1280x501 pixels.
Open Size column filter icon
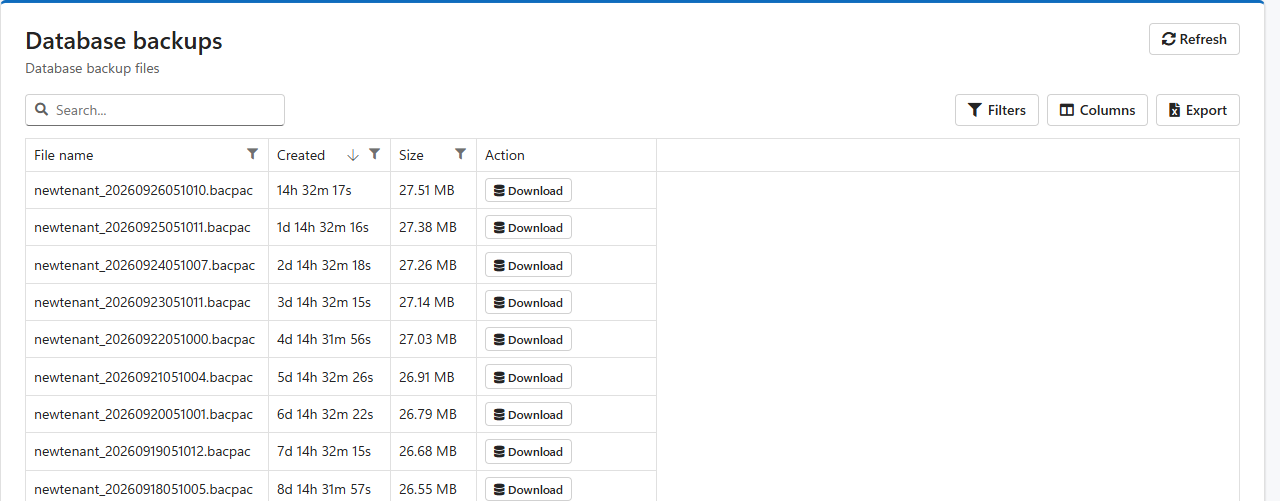coord(461,154)
